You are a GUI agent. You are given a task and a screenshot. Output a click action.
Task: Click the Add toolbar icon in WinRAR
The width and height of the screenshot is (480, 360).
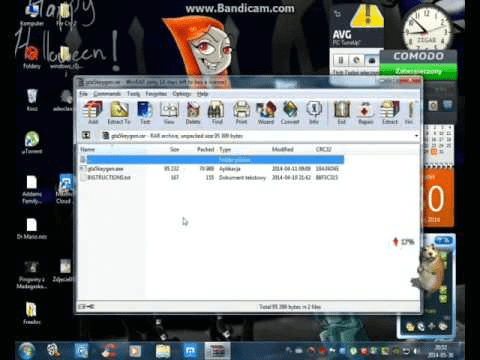point(93,113)
